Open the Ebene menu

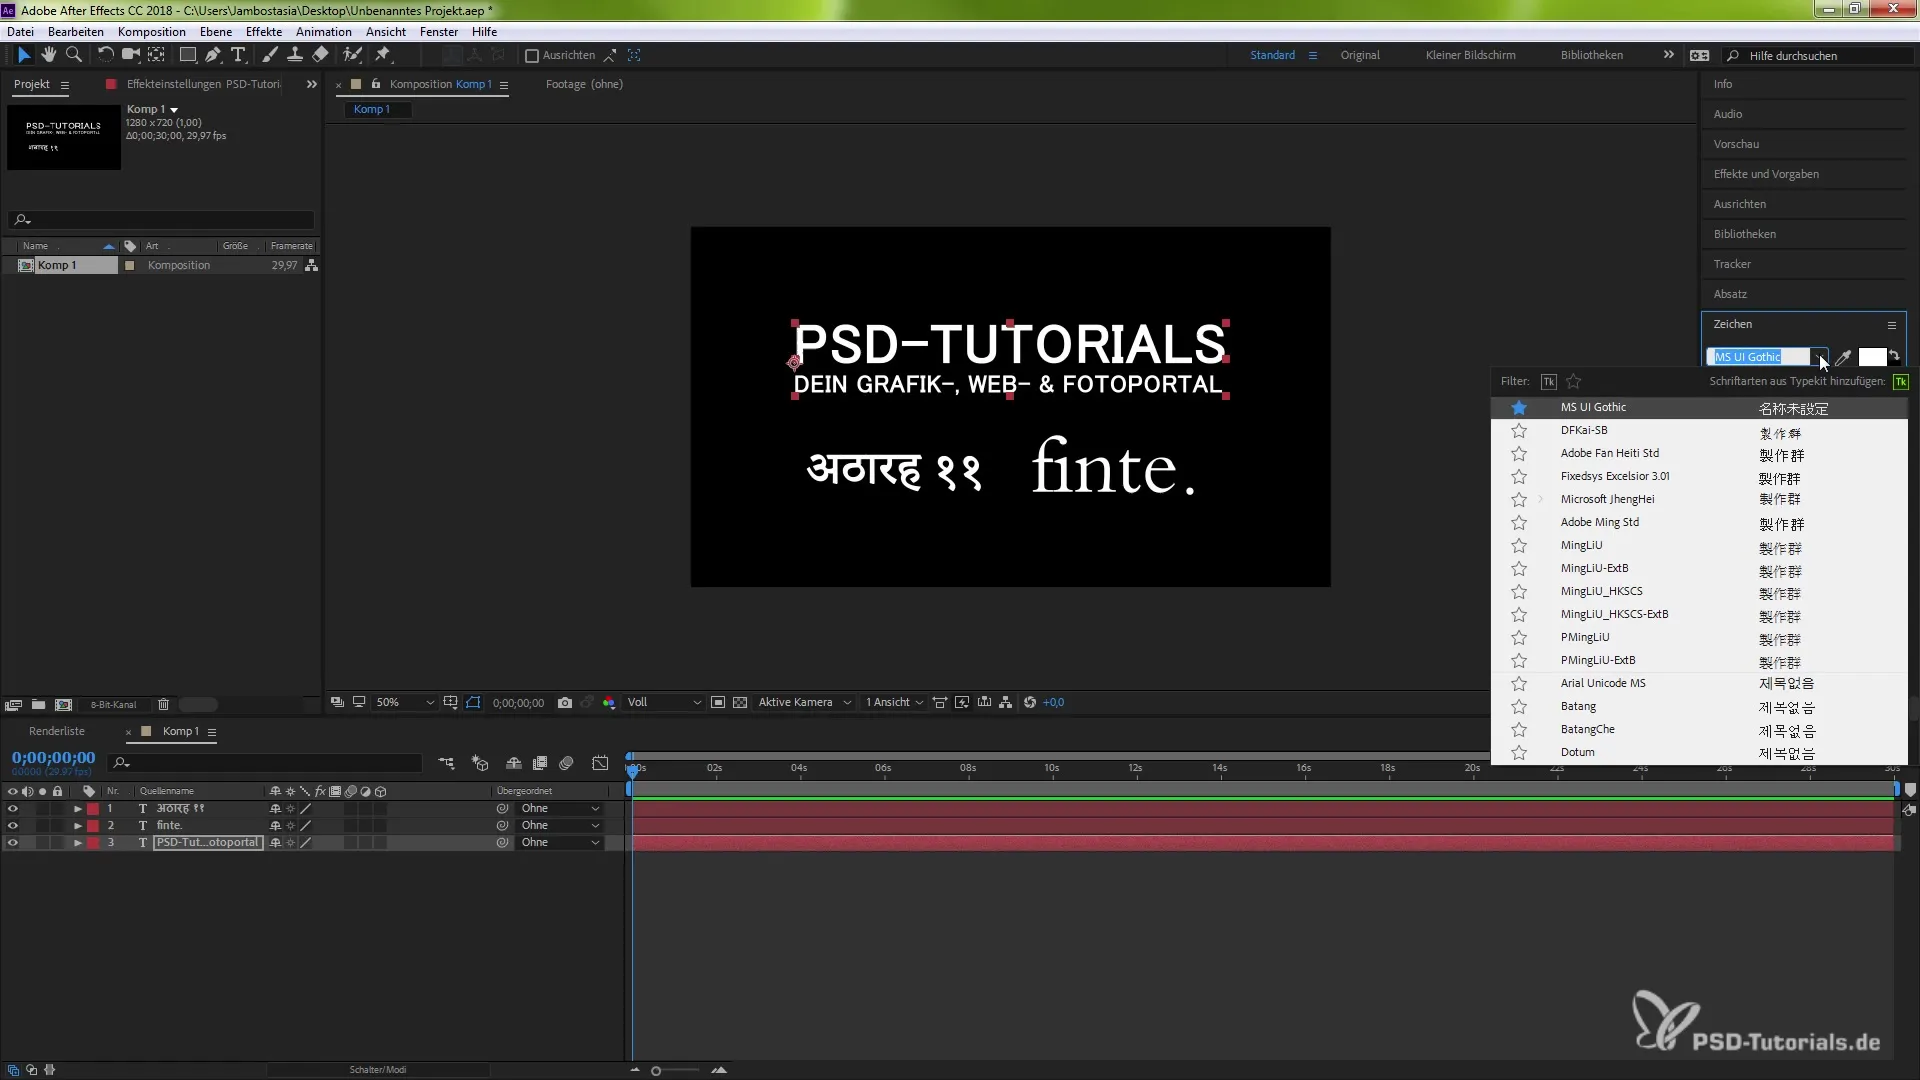pos(216,32)
